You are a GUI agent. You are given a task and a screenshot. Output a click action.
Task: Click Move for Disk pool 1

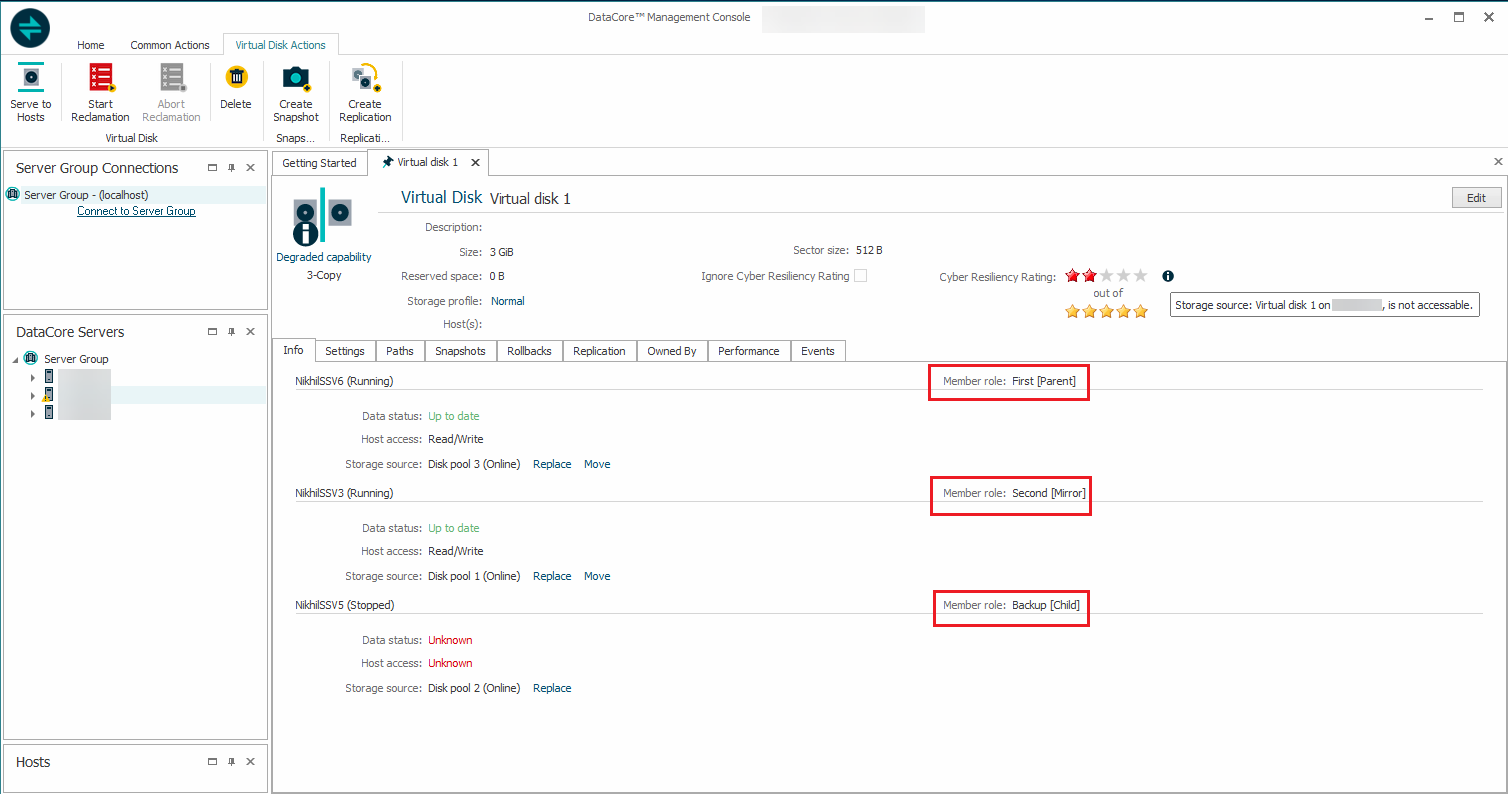click(x=597, y=576)
